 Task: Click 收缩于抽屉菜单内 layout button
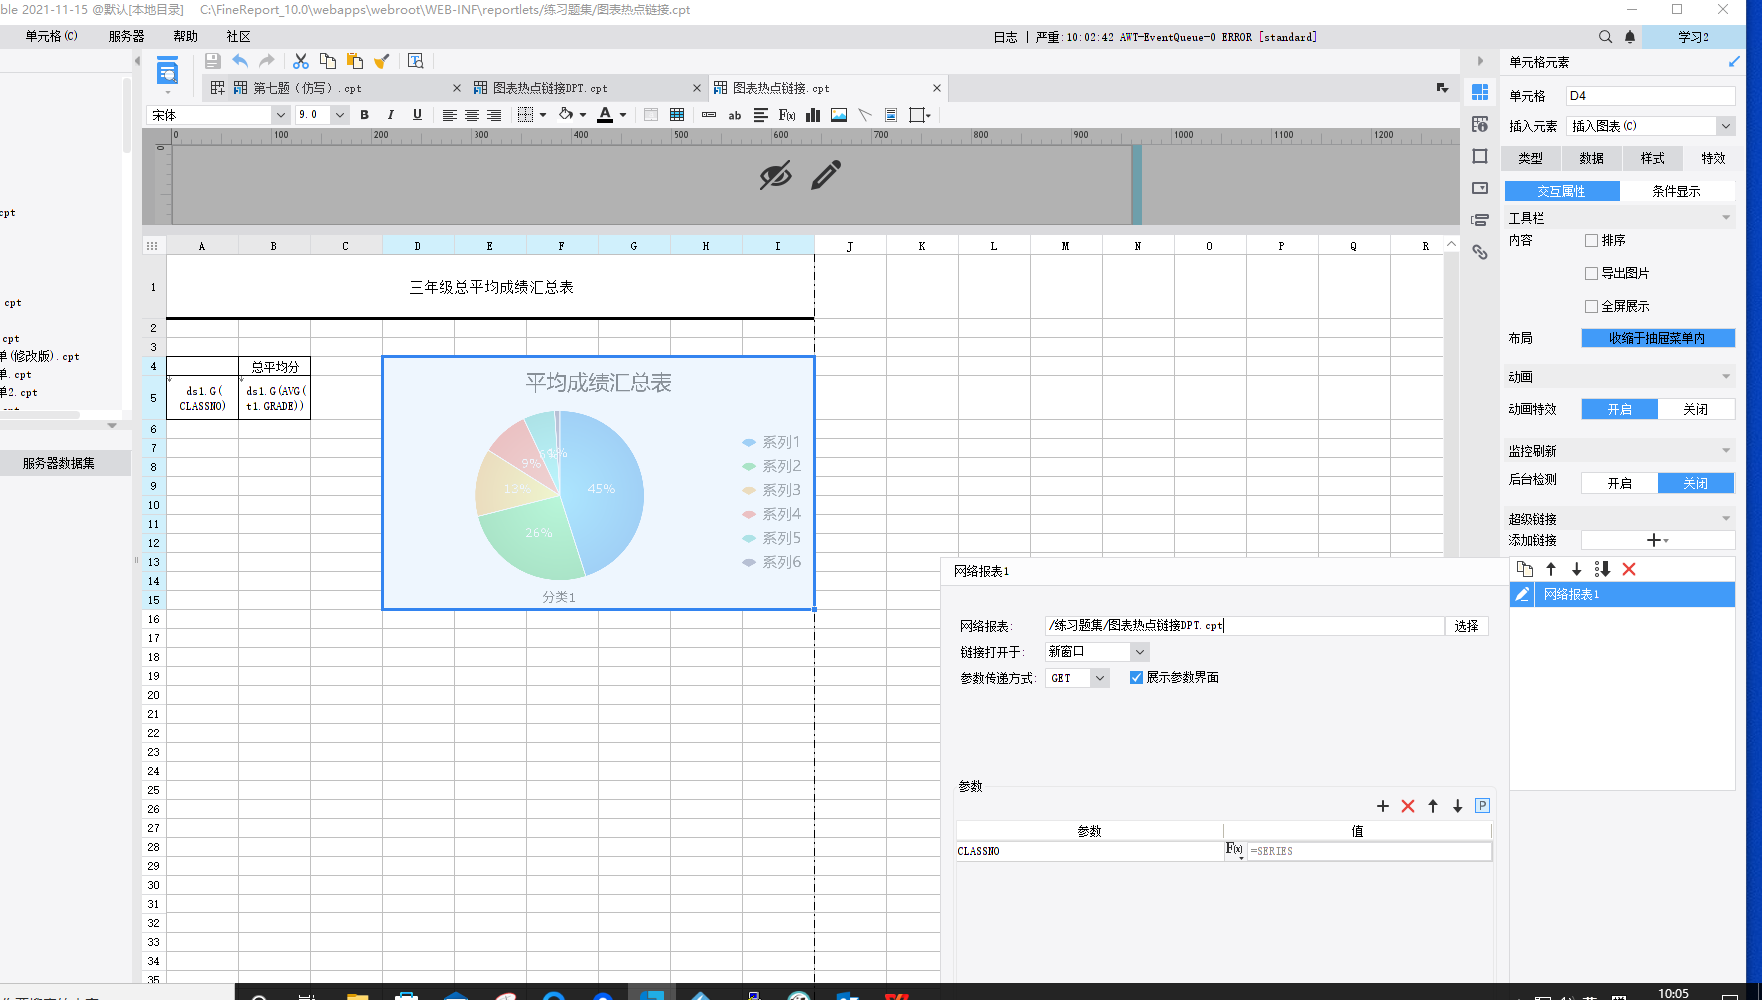(x=1657, y=338)
